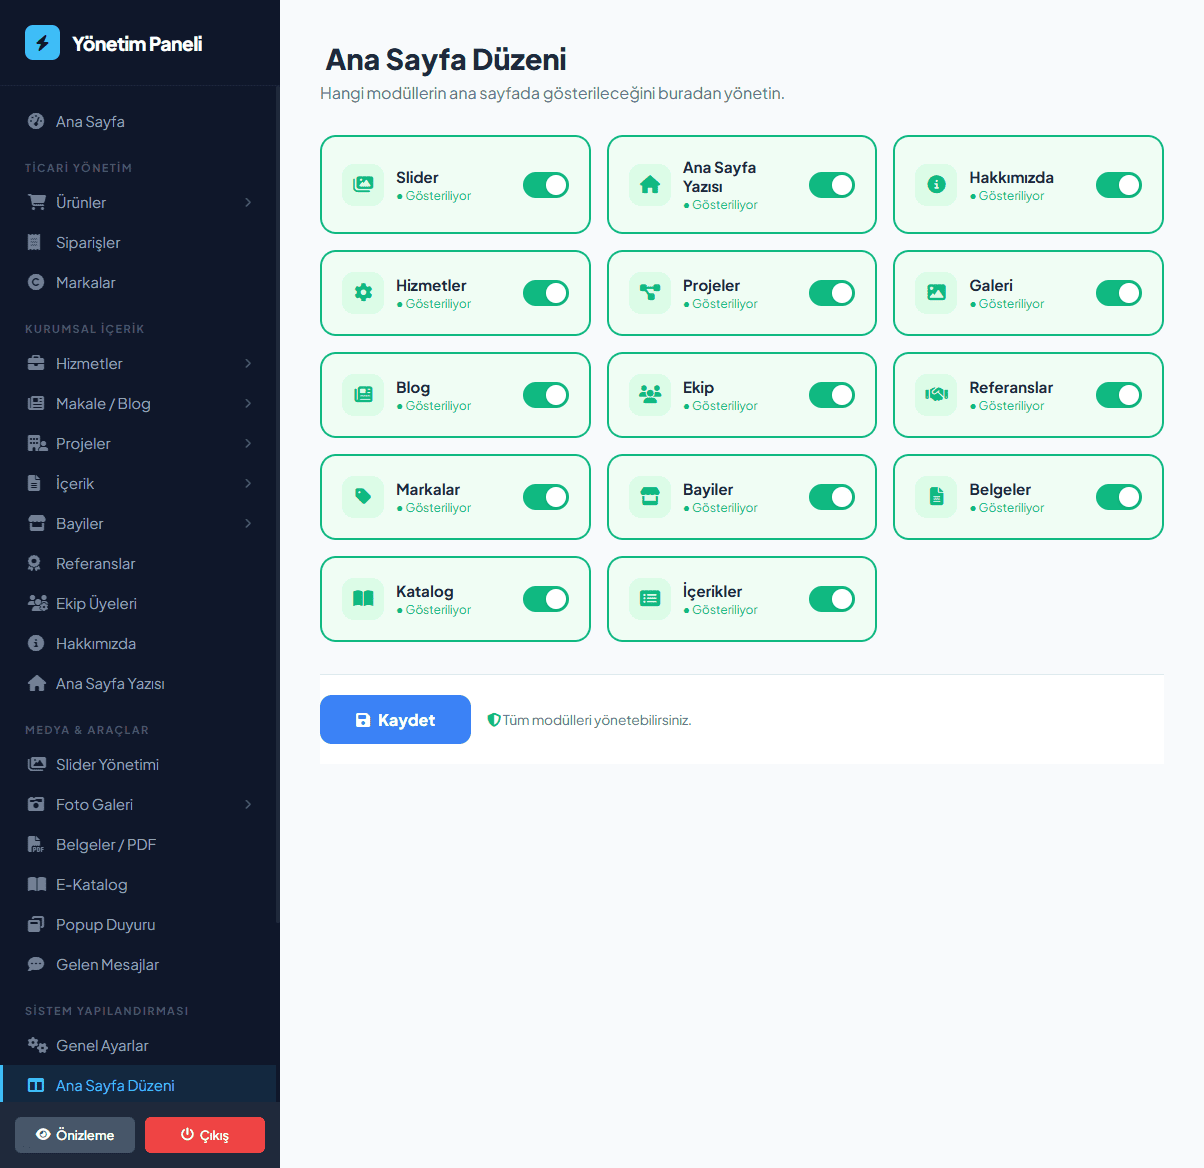Go to Siparişler in the sidebar

[x=88, y=243]
